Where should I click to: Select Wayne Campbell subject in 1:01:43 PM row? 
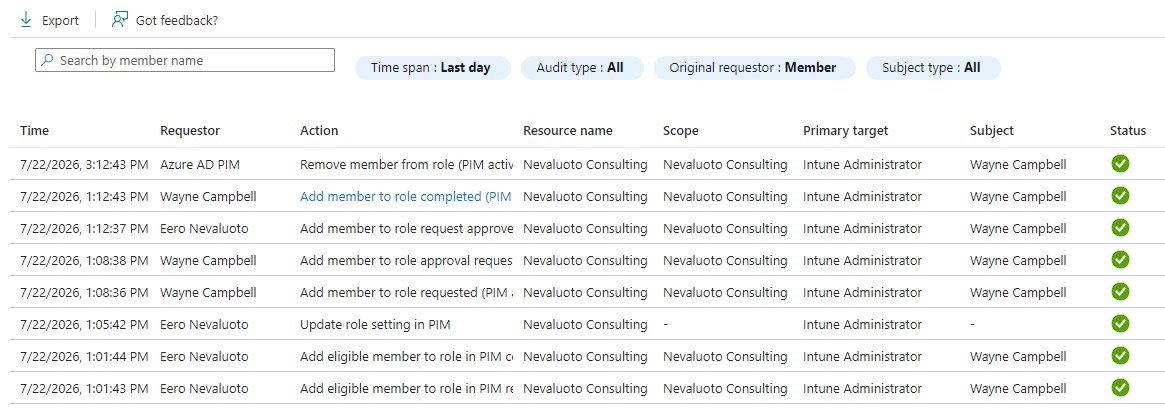pyautogui.click(x=1018, y=388)
